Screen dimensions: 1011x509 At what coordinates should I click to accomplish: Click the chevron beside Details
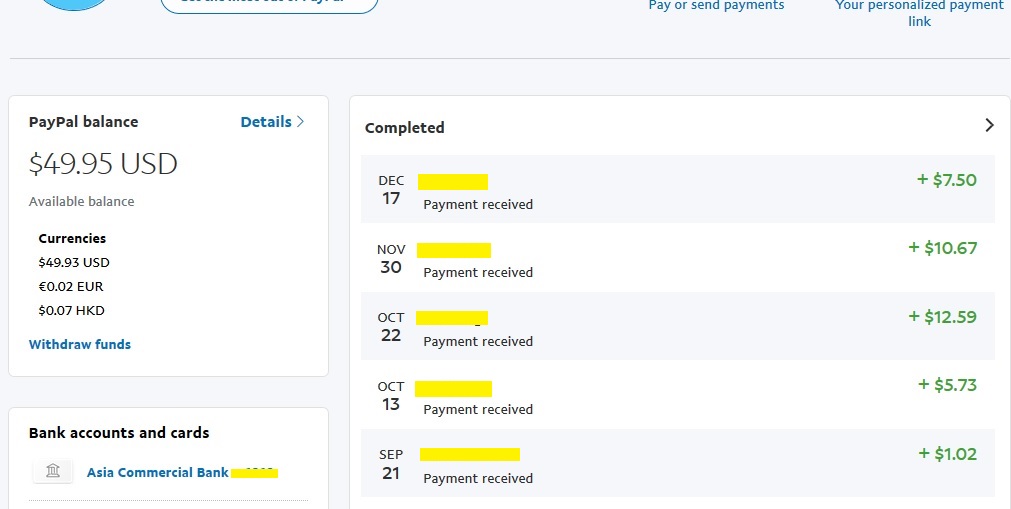click(300, 122)
